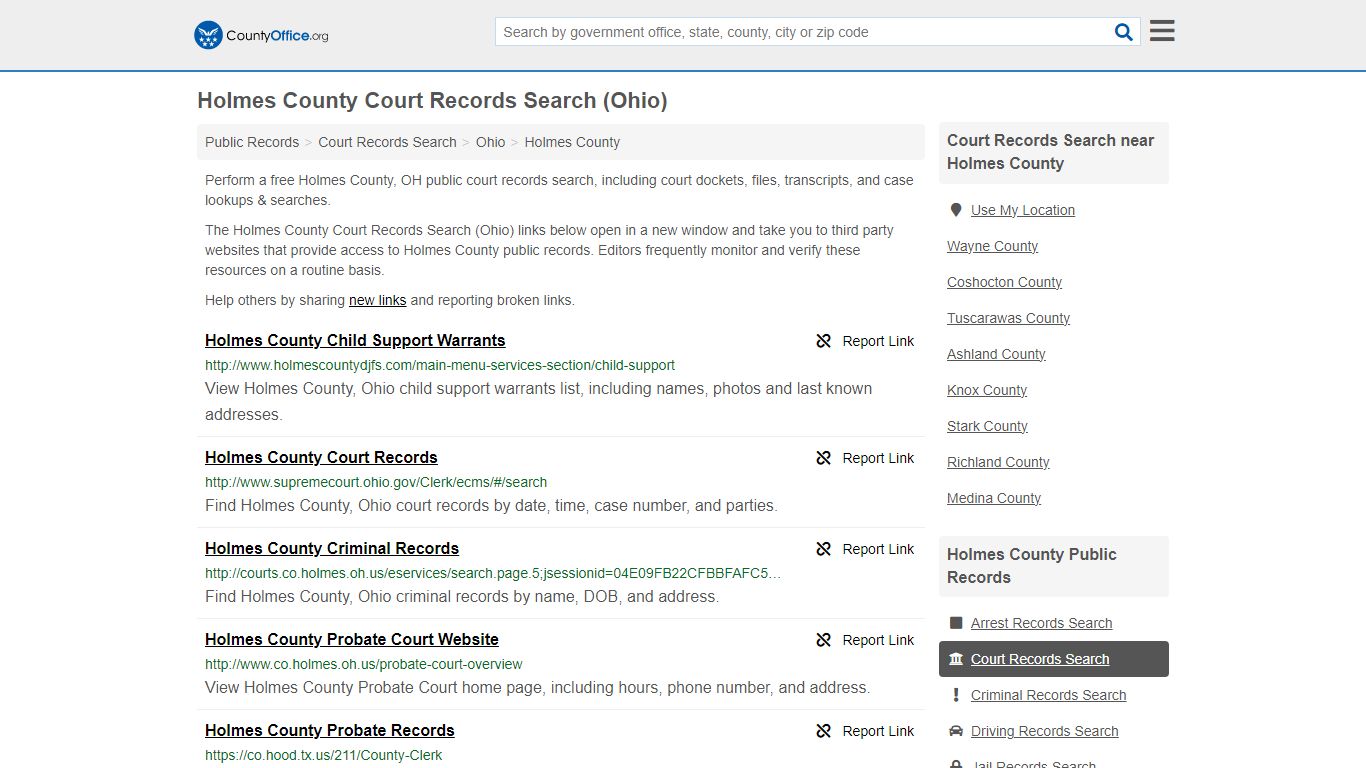Open Court Records Search breadcrumb link
Viewport: 1366px width, 768px height.
tap(387, 142)
